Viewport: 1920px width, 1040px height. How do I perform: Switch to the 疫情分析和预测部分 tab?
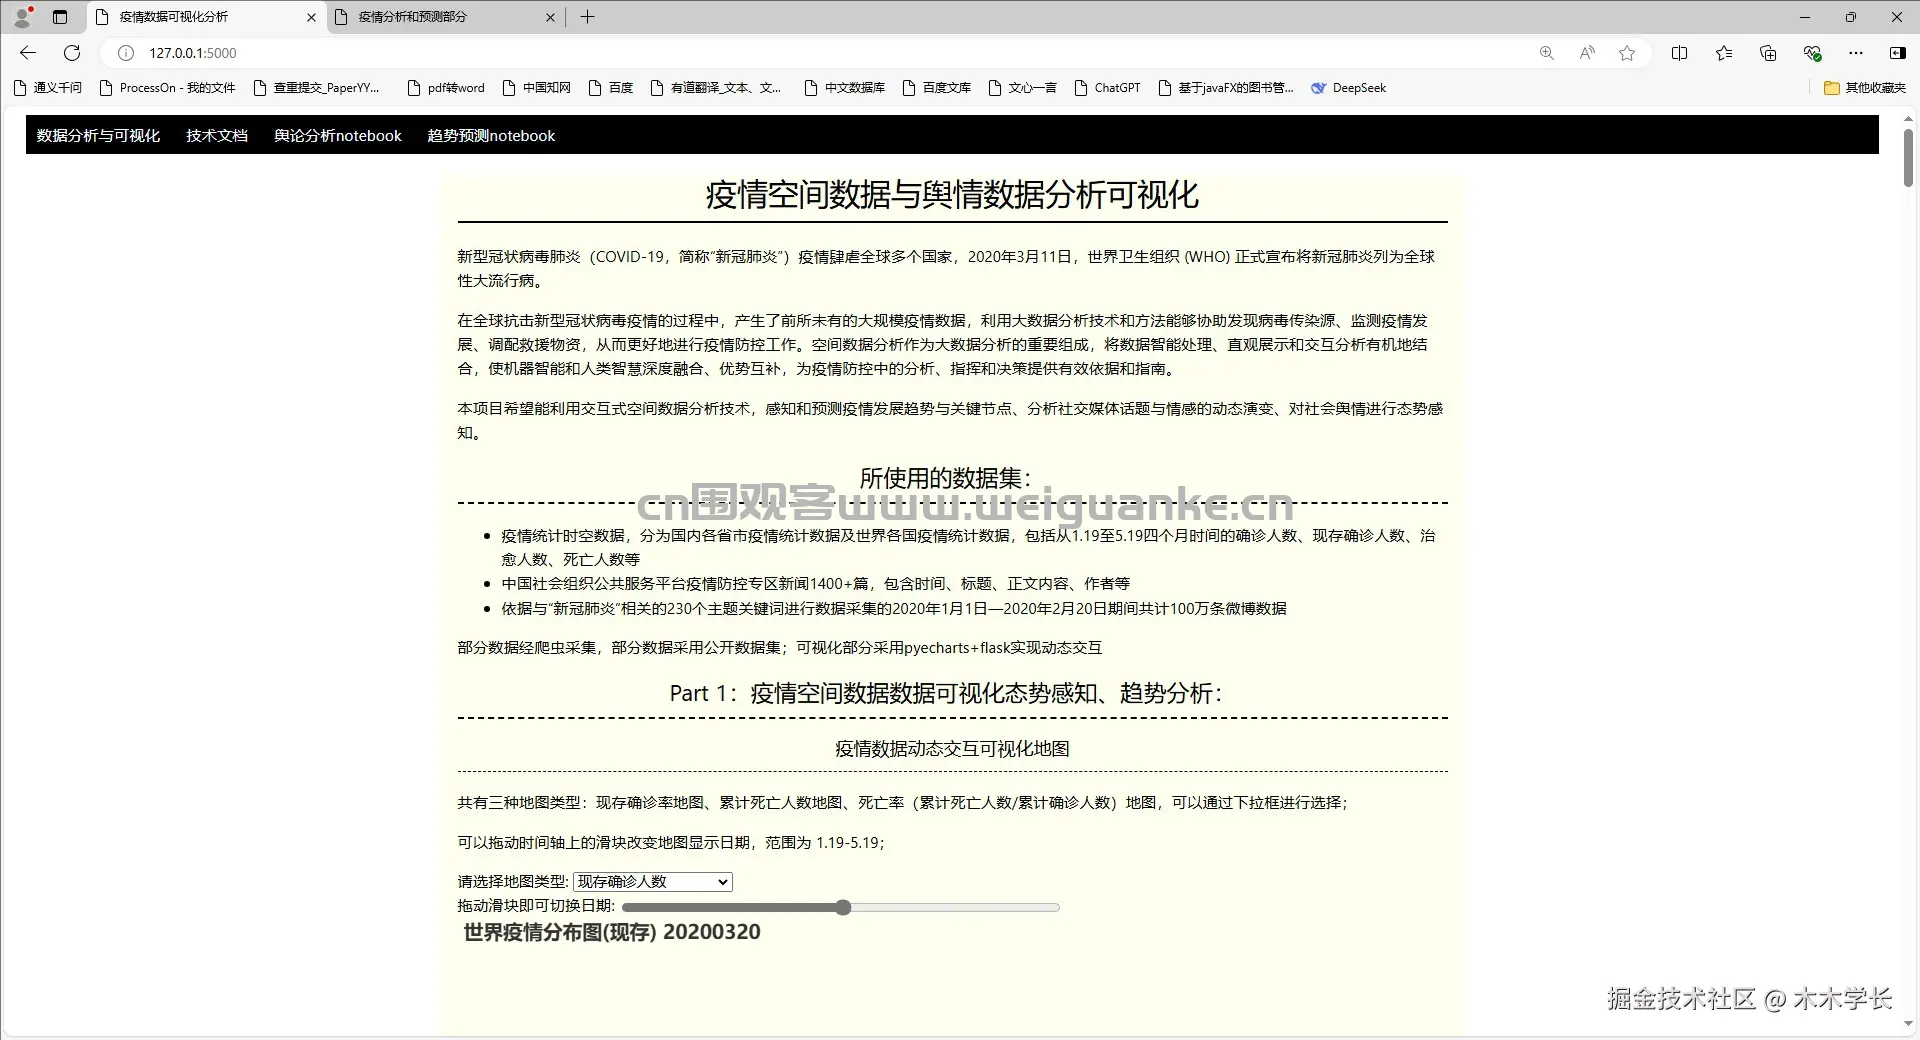(x=446, y=17)
